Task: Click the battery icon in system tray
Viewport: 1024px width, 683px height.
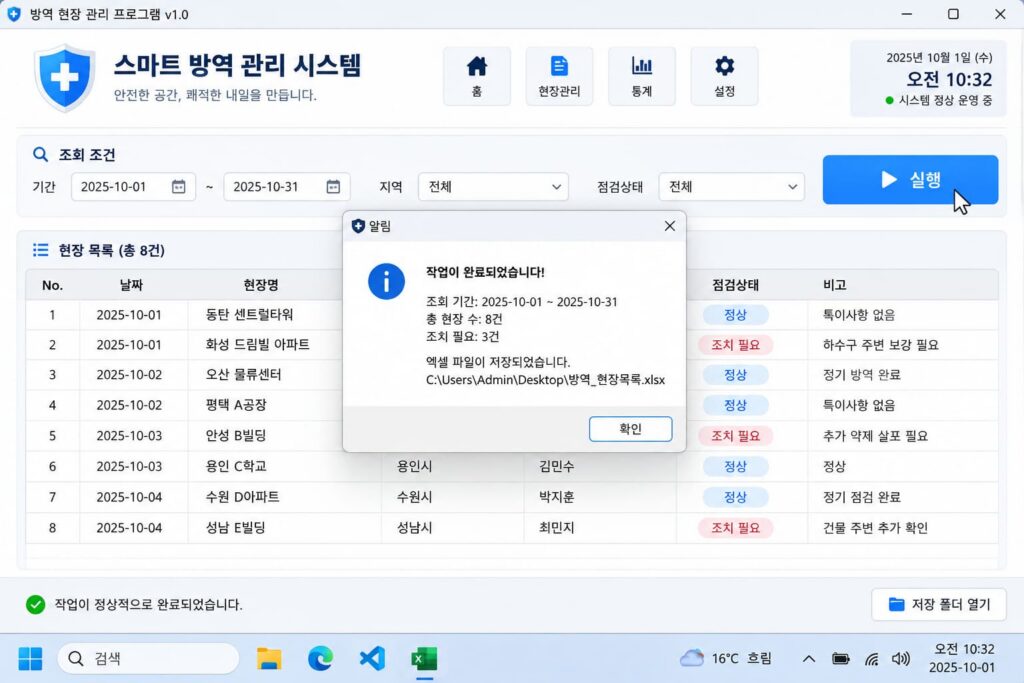Action: click(840, 658)
